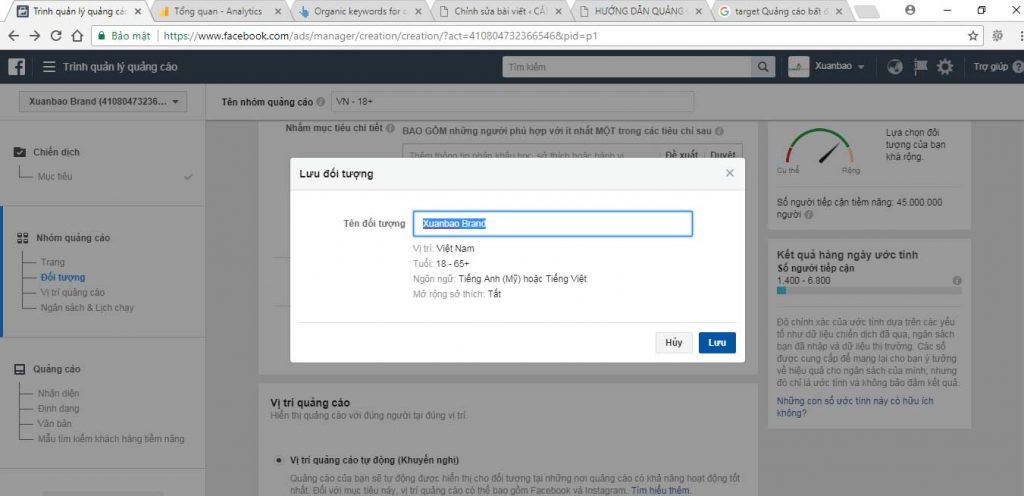
Task: Click the text Tuổi: 18 - 65+
Action: pos(441,263)
